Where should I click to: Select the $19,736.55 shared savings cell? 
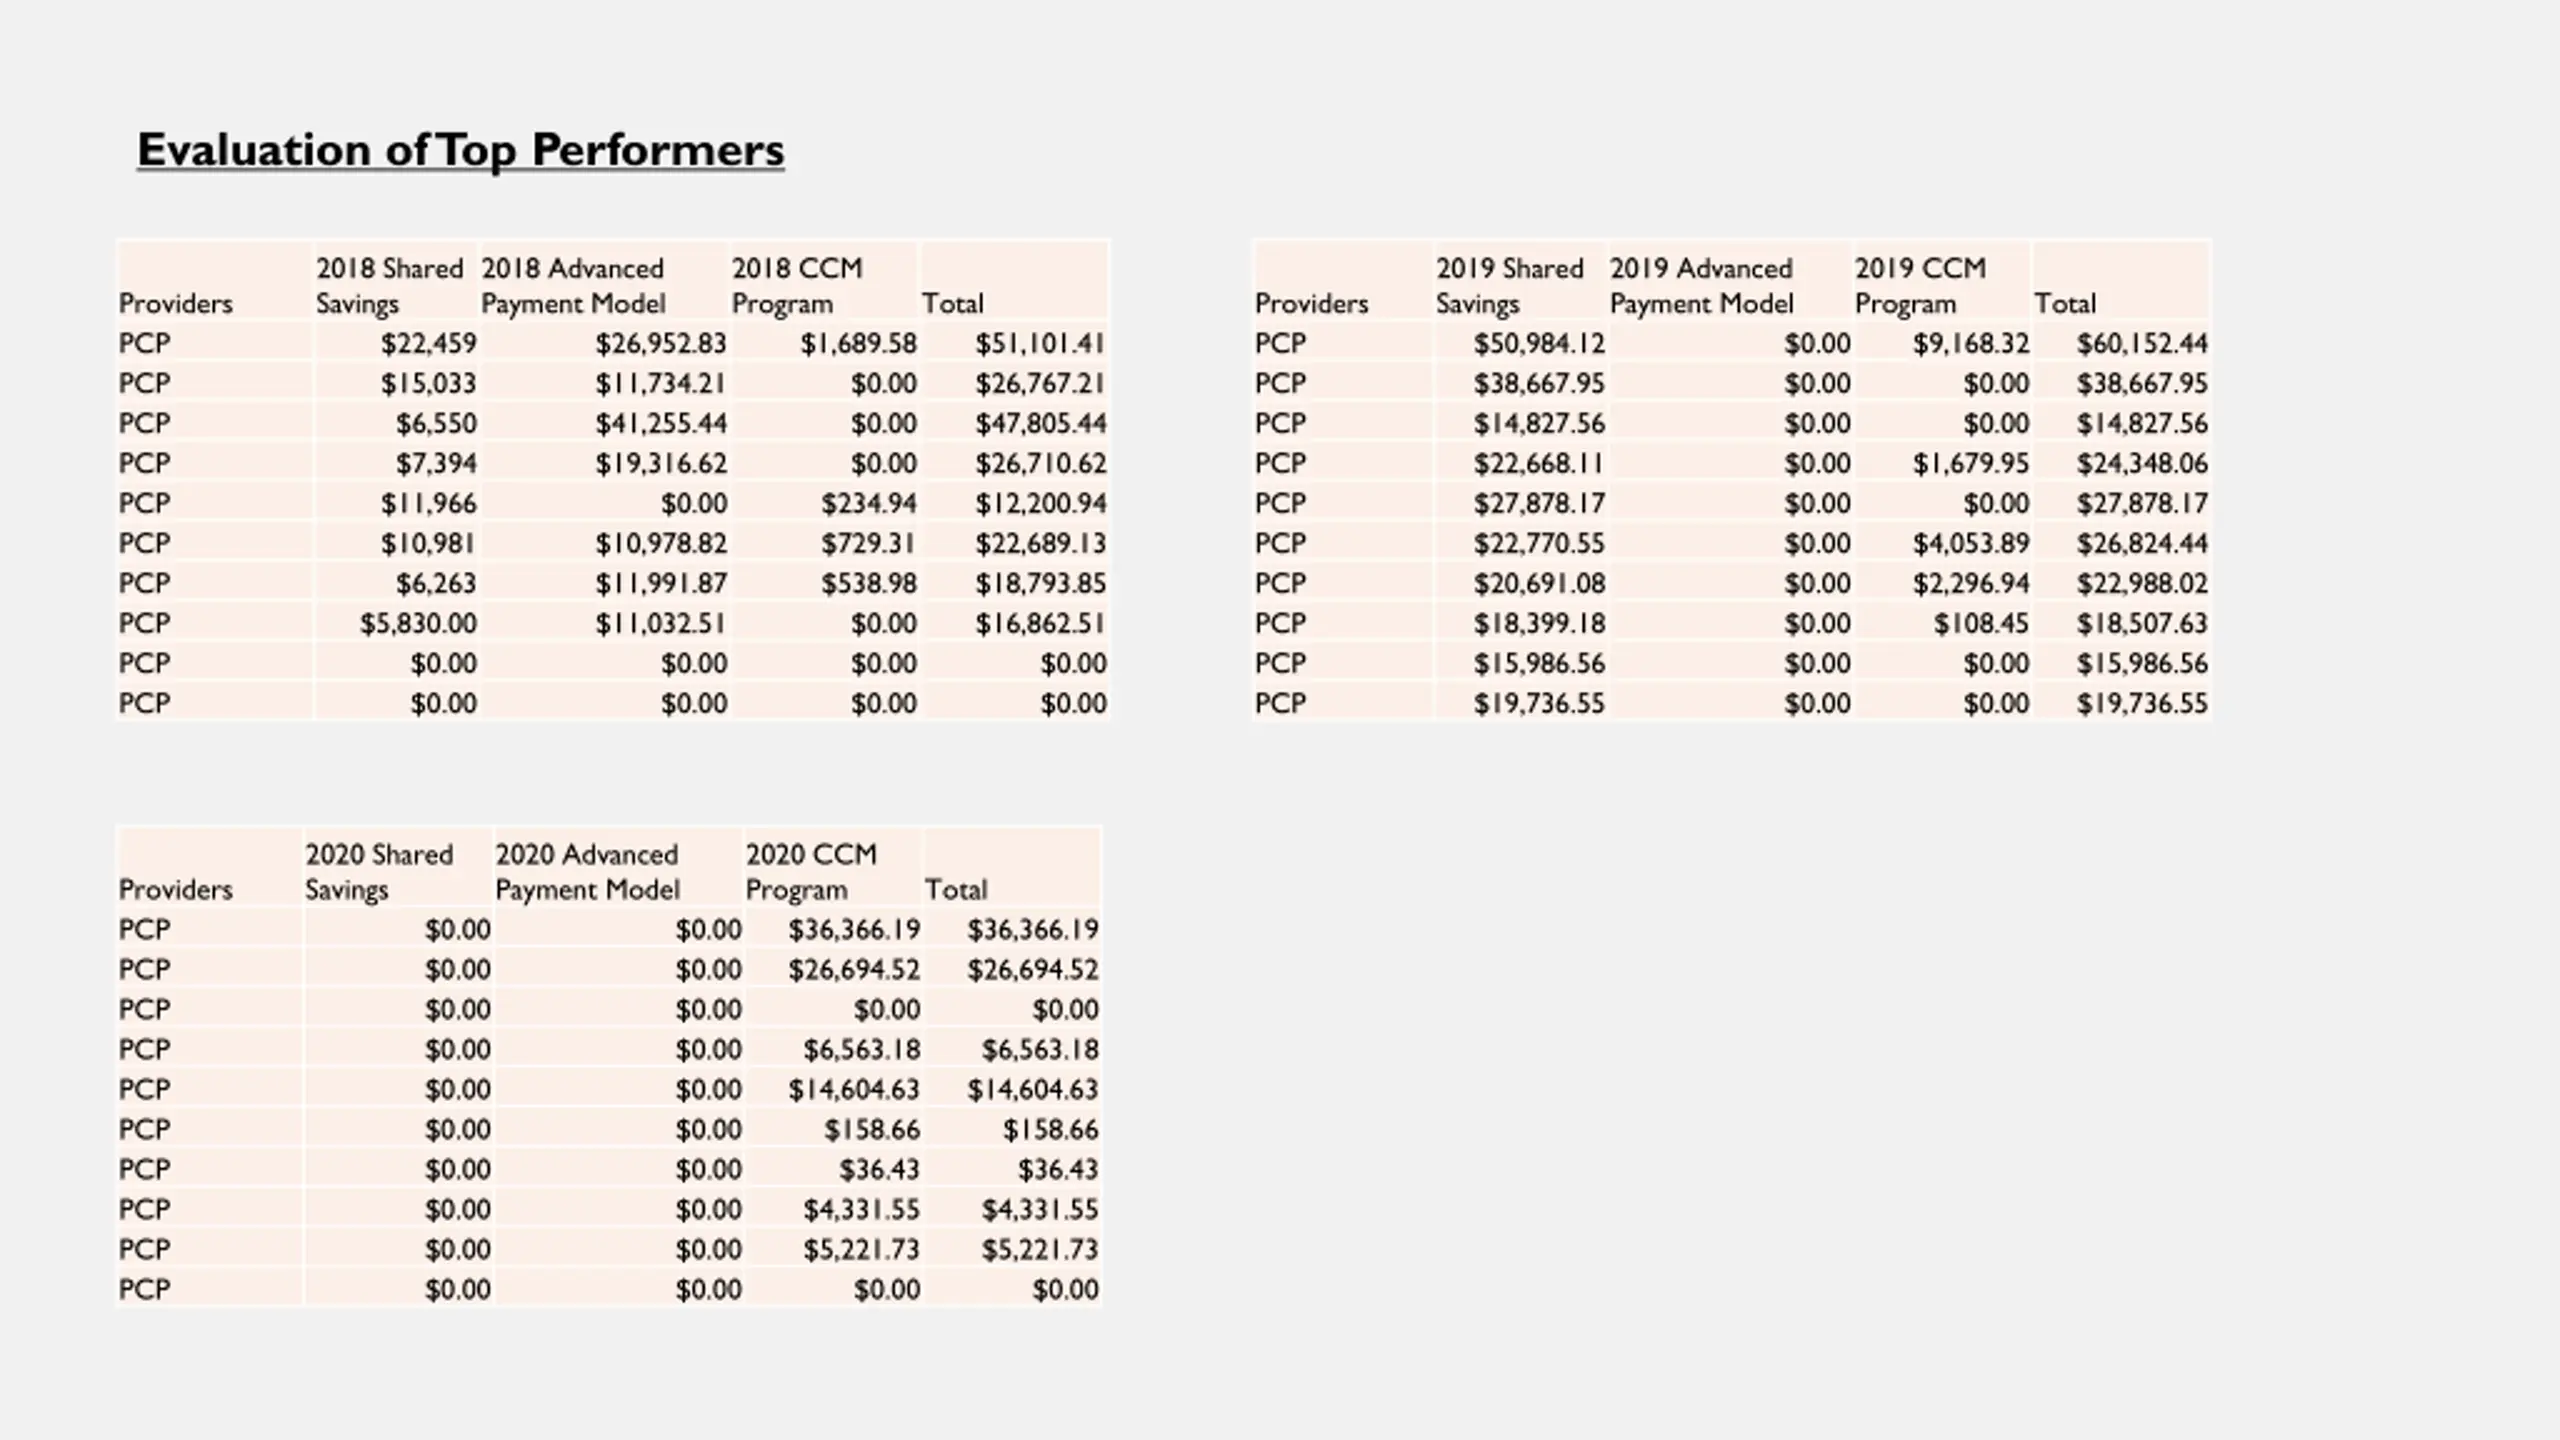click(x=1539, y=703)
